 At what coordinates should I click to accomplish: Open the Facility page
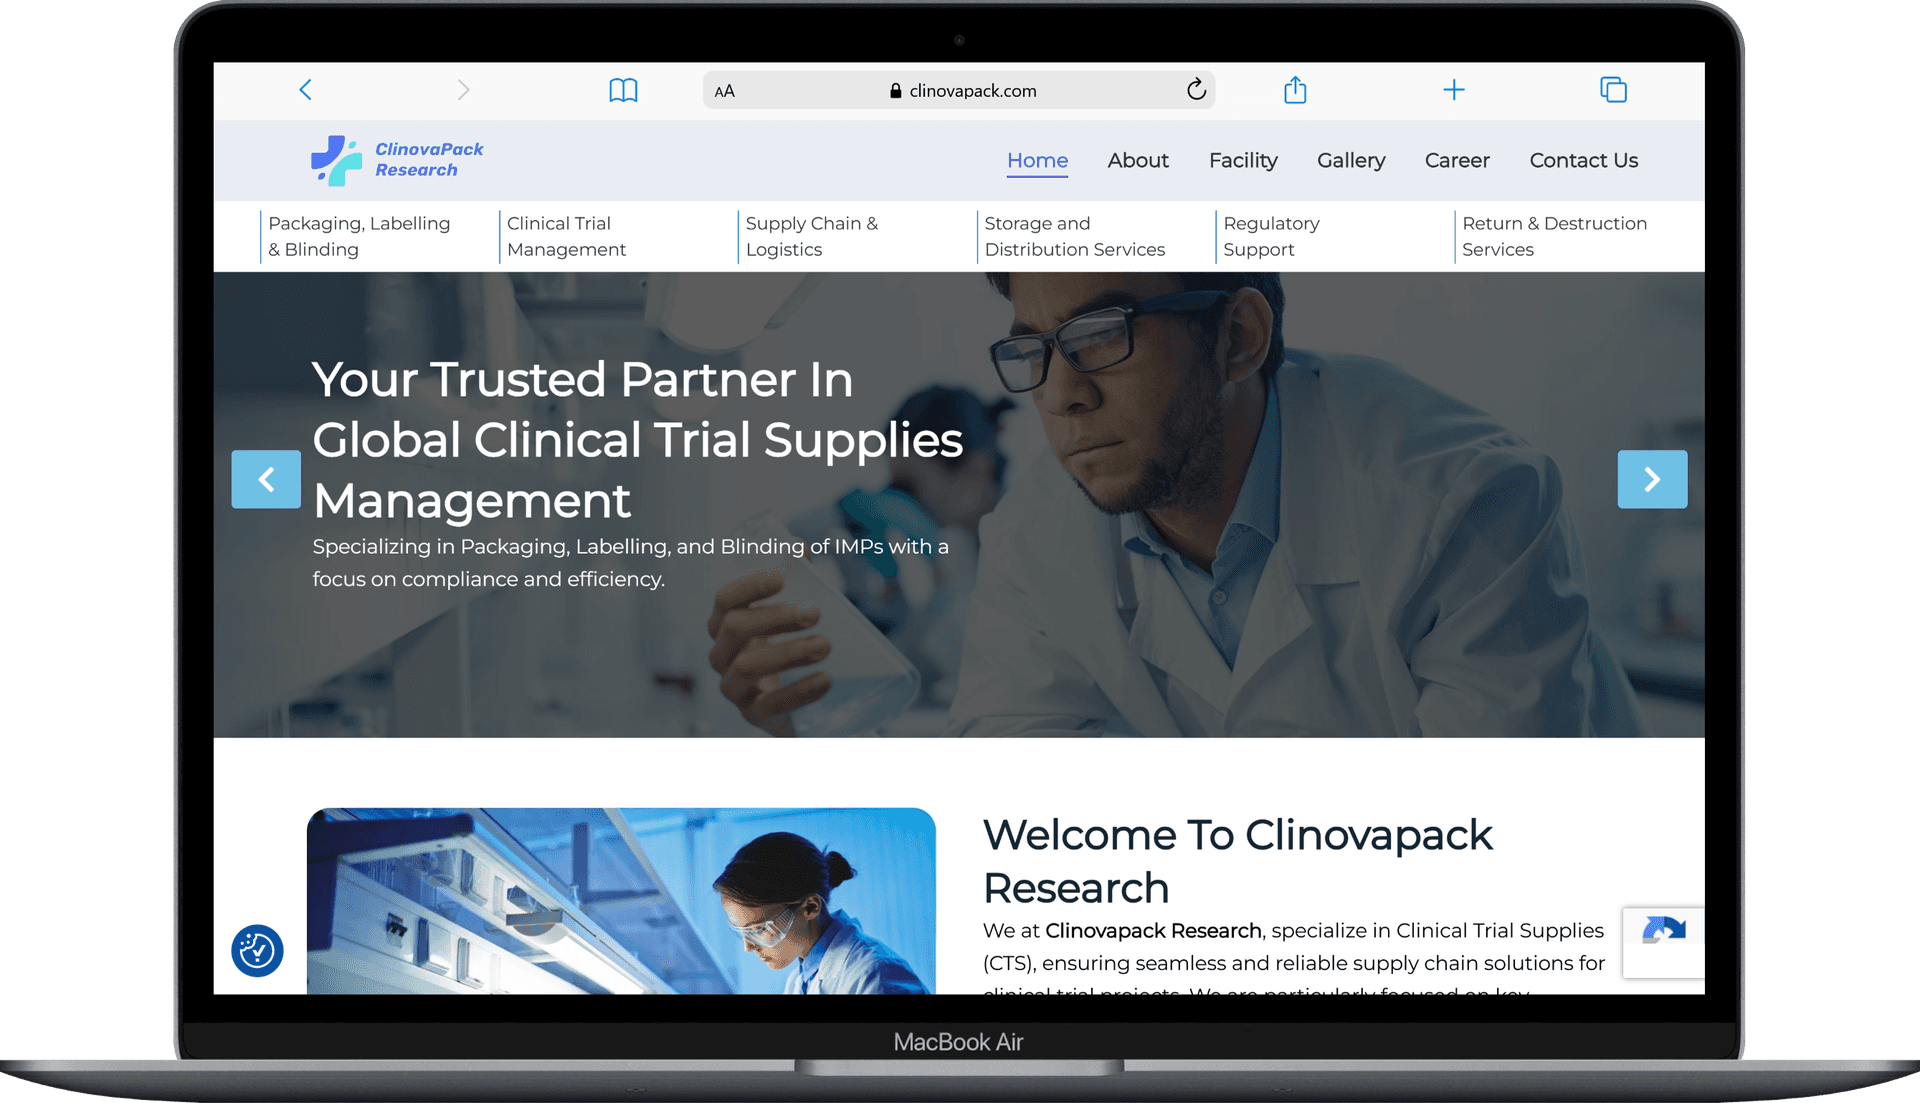pos(1243,160)
